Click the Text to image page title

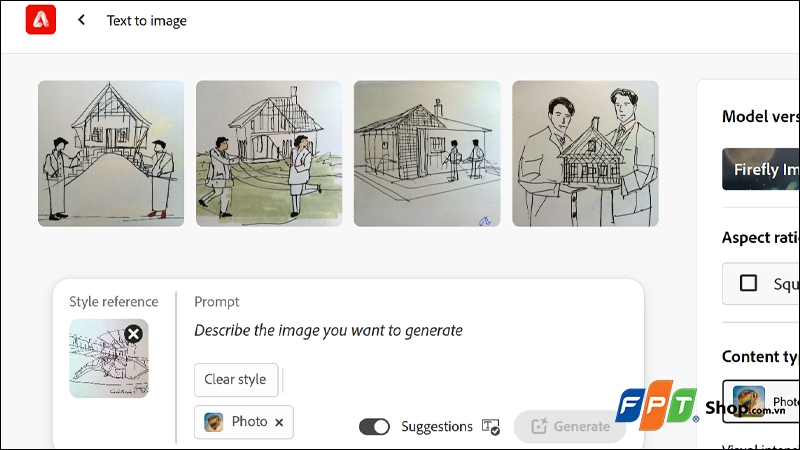[x=146, y=21]
